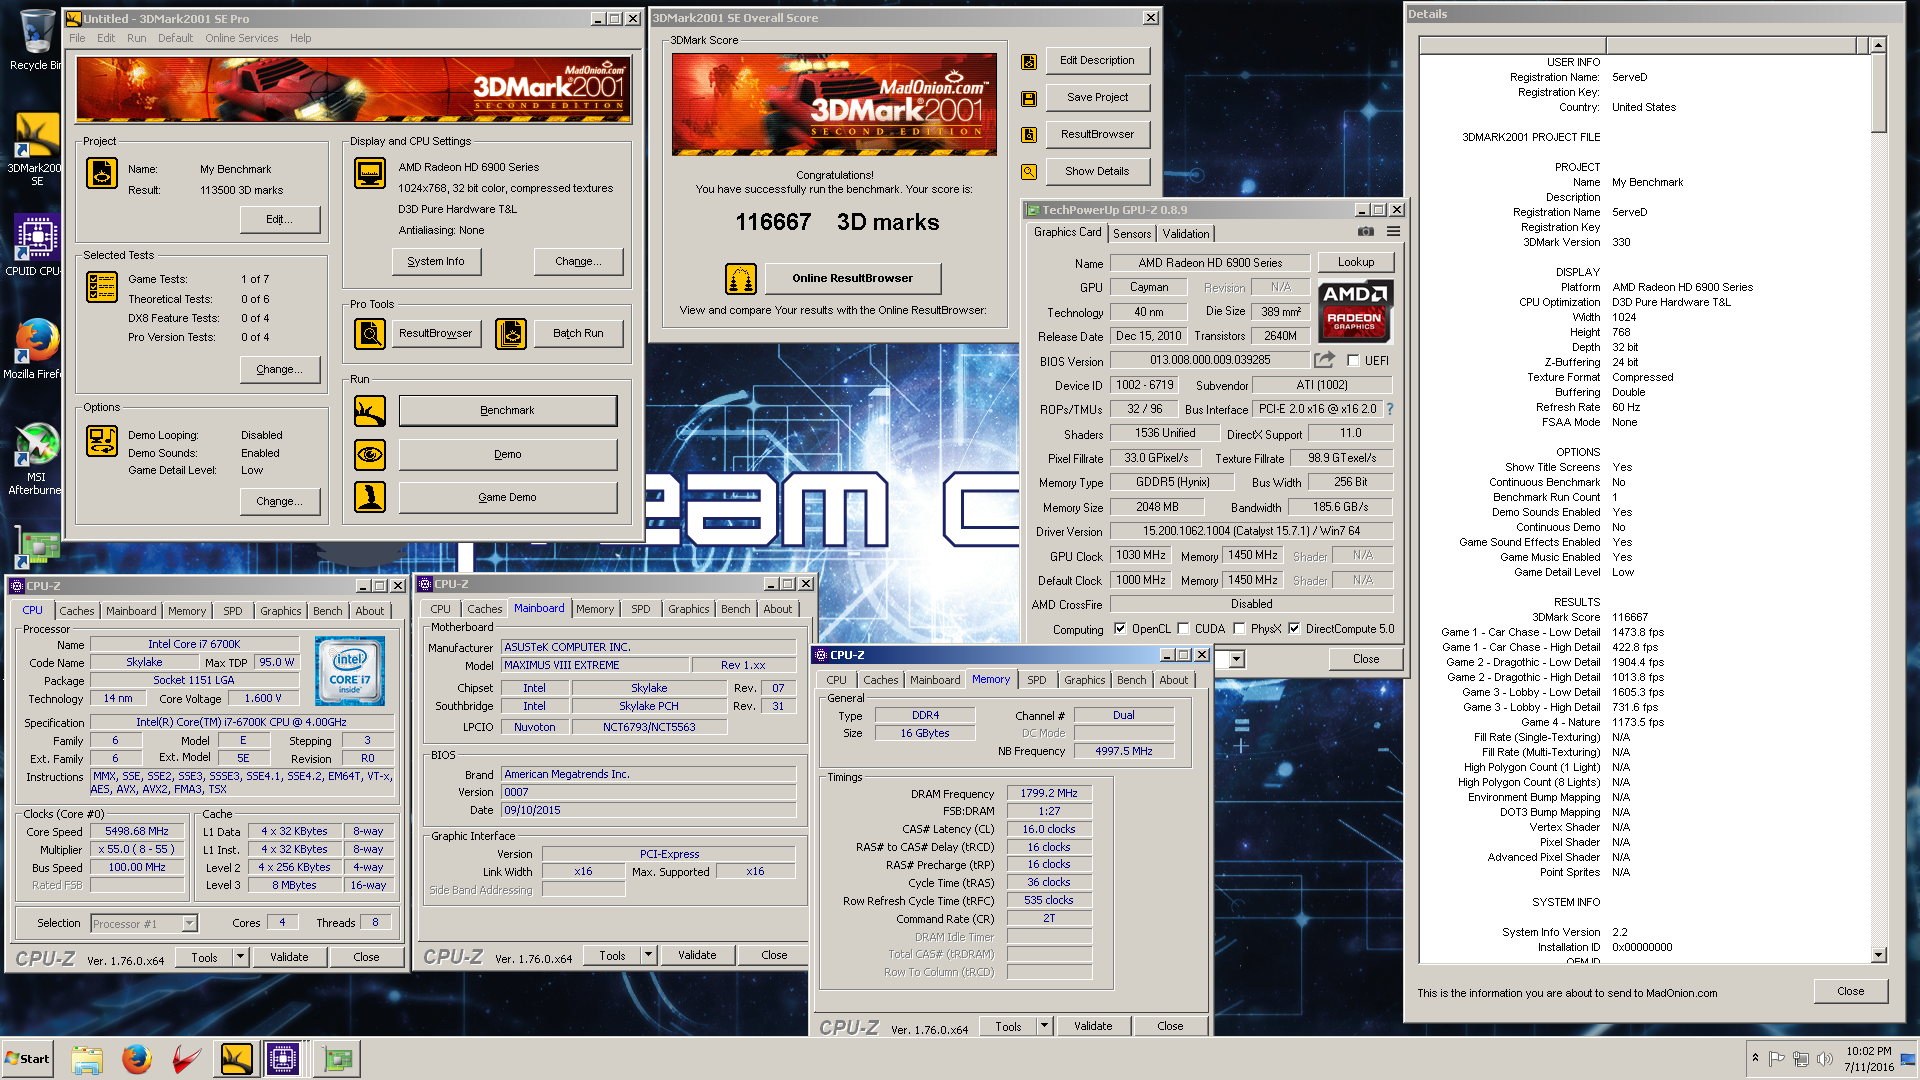Open the Default menu in 3DMark
The image size is (1920, 1080).
(175, 38)
